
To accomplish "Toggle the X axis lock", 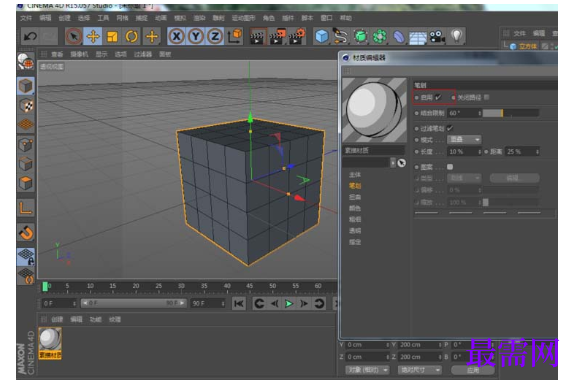I will coord(177,36).
